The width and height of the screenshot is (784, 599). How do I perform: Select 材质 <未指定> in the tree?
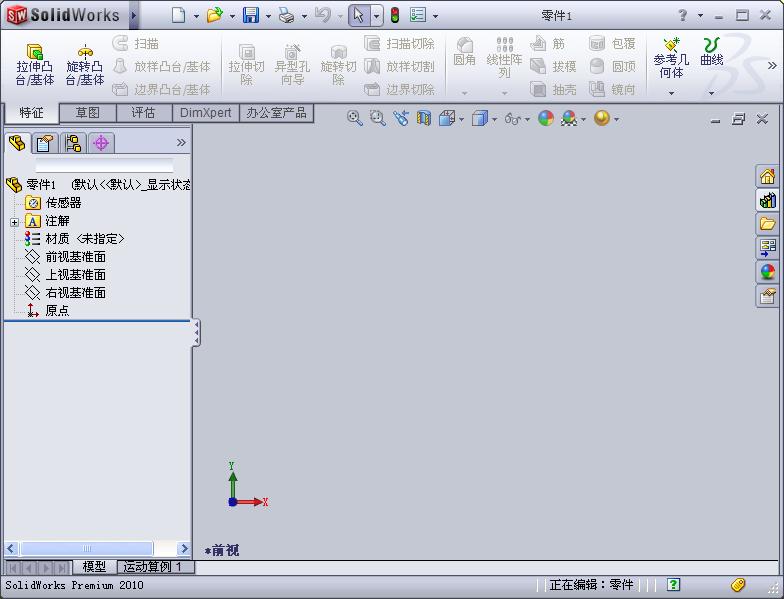84,238
